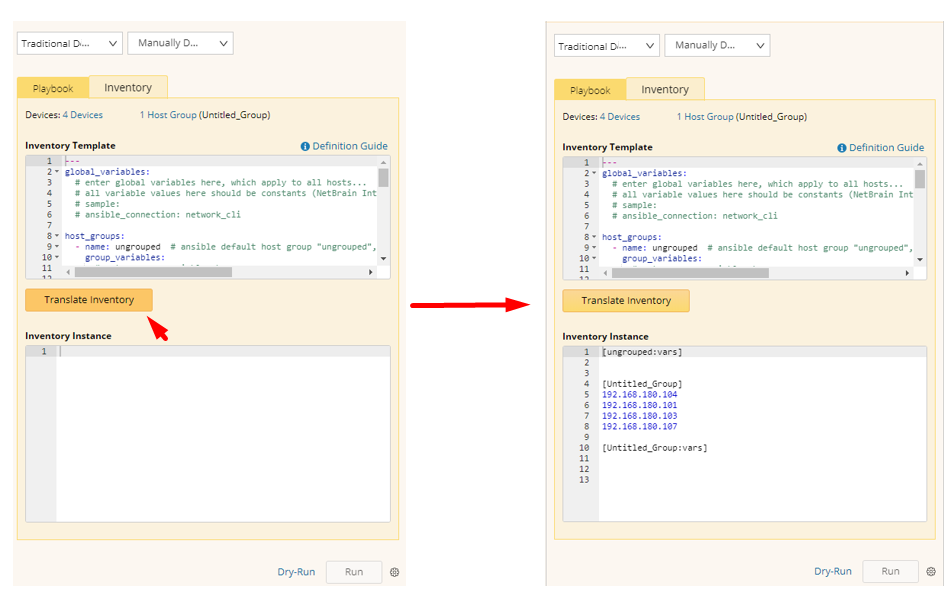The image size is (952, 597).
Task: Click '# ansible_connection: network_cli' line in left template
Action: (x=158, y=214)
